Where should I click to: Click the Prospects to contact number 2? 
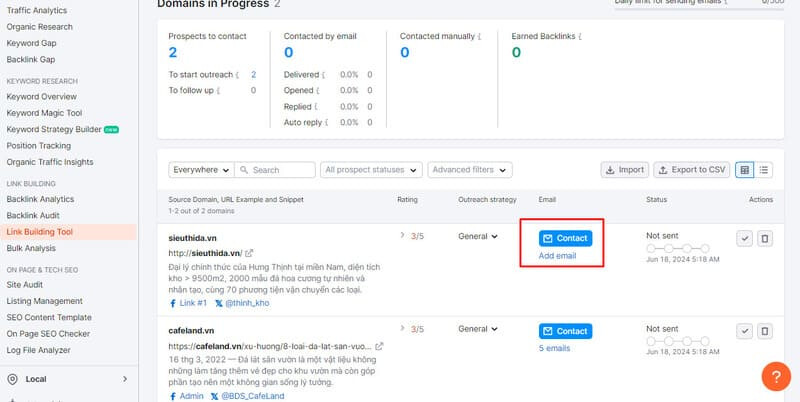click(x=173, y=52)
